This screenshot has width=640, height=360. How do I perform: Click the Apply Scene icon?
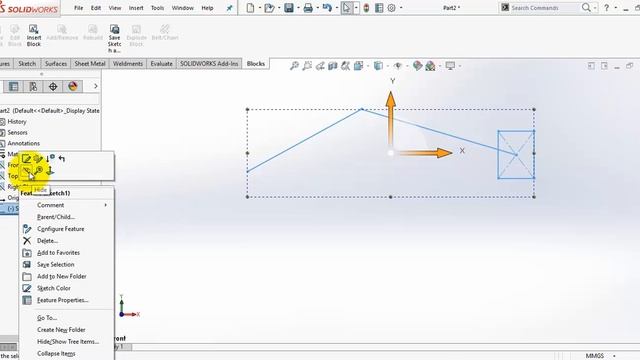pyautogui.click(x=430, y=66)
